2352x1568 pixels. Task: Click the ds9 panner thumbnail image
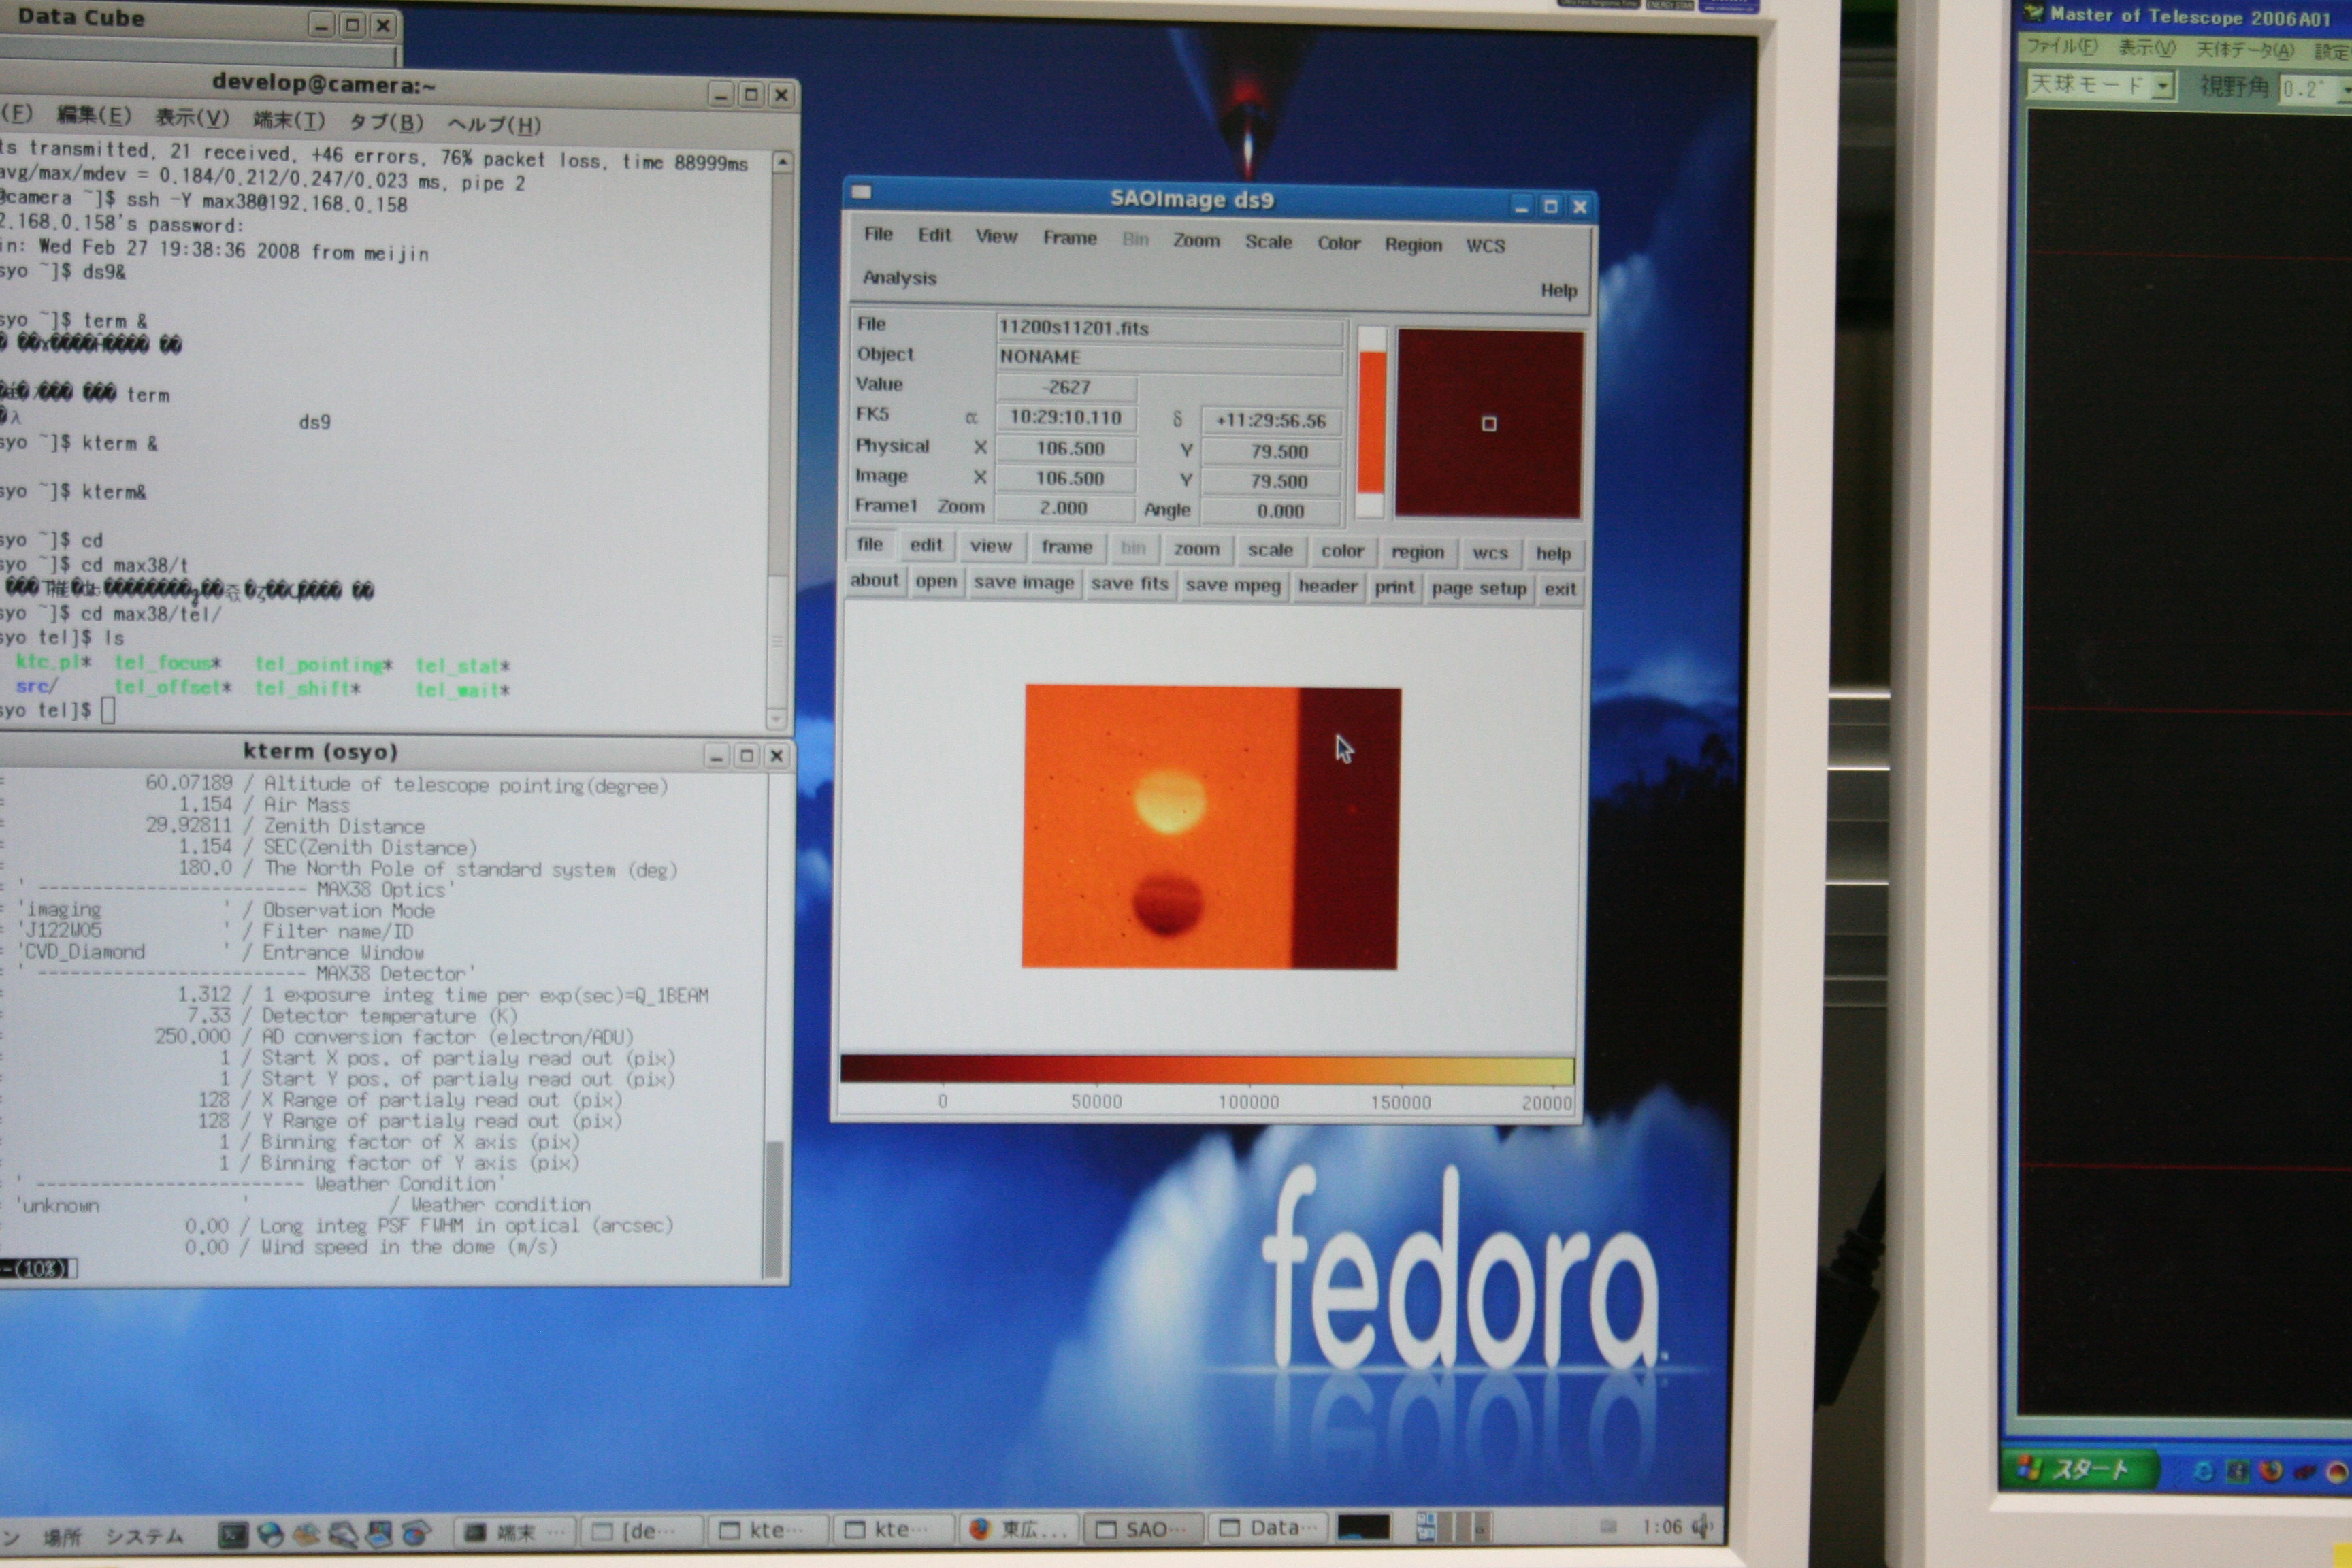click(x=1489, y=424)
